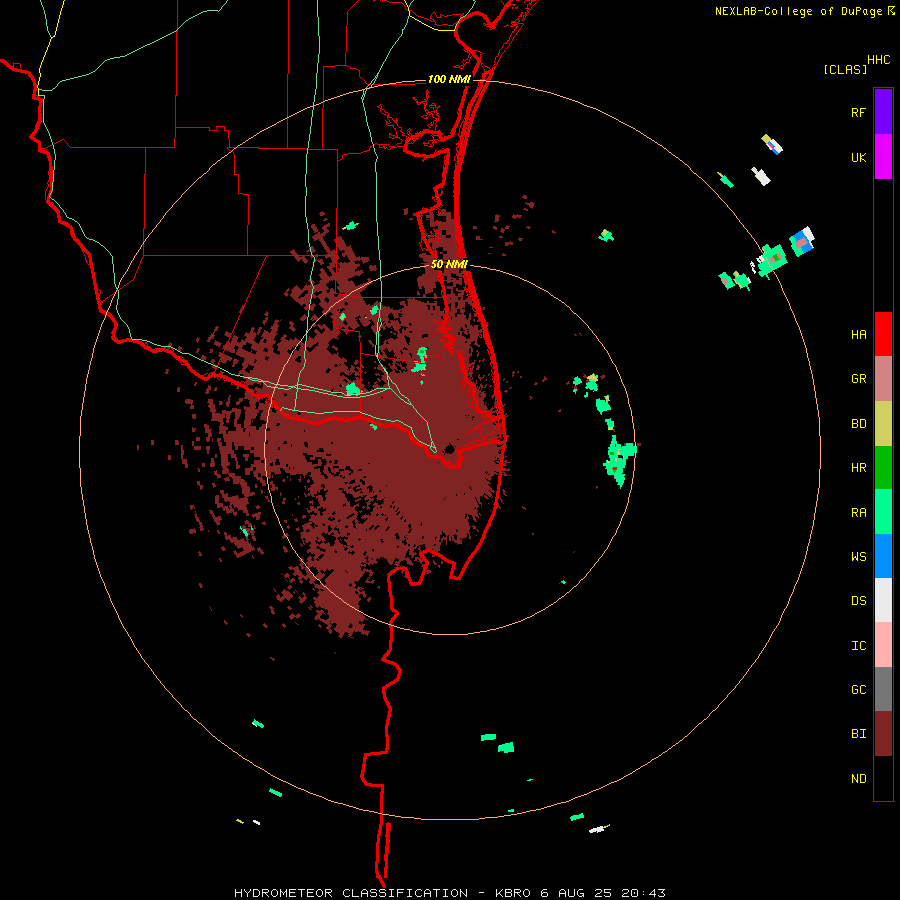Click the BI legend label
Screen dimensions: 900x900
pyautogui.click(x=858, y=734)
